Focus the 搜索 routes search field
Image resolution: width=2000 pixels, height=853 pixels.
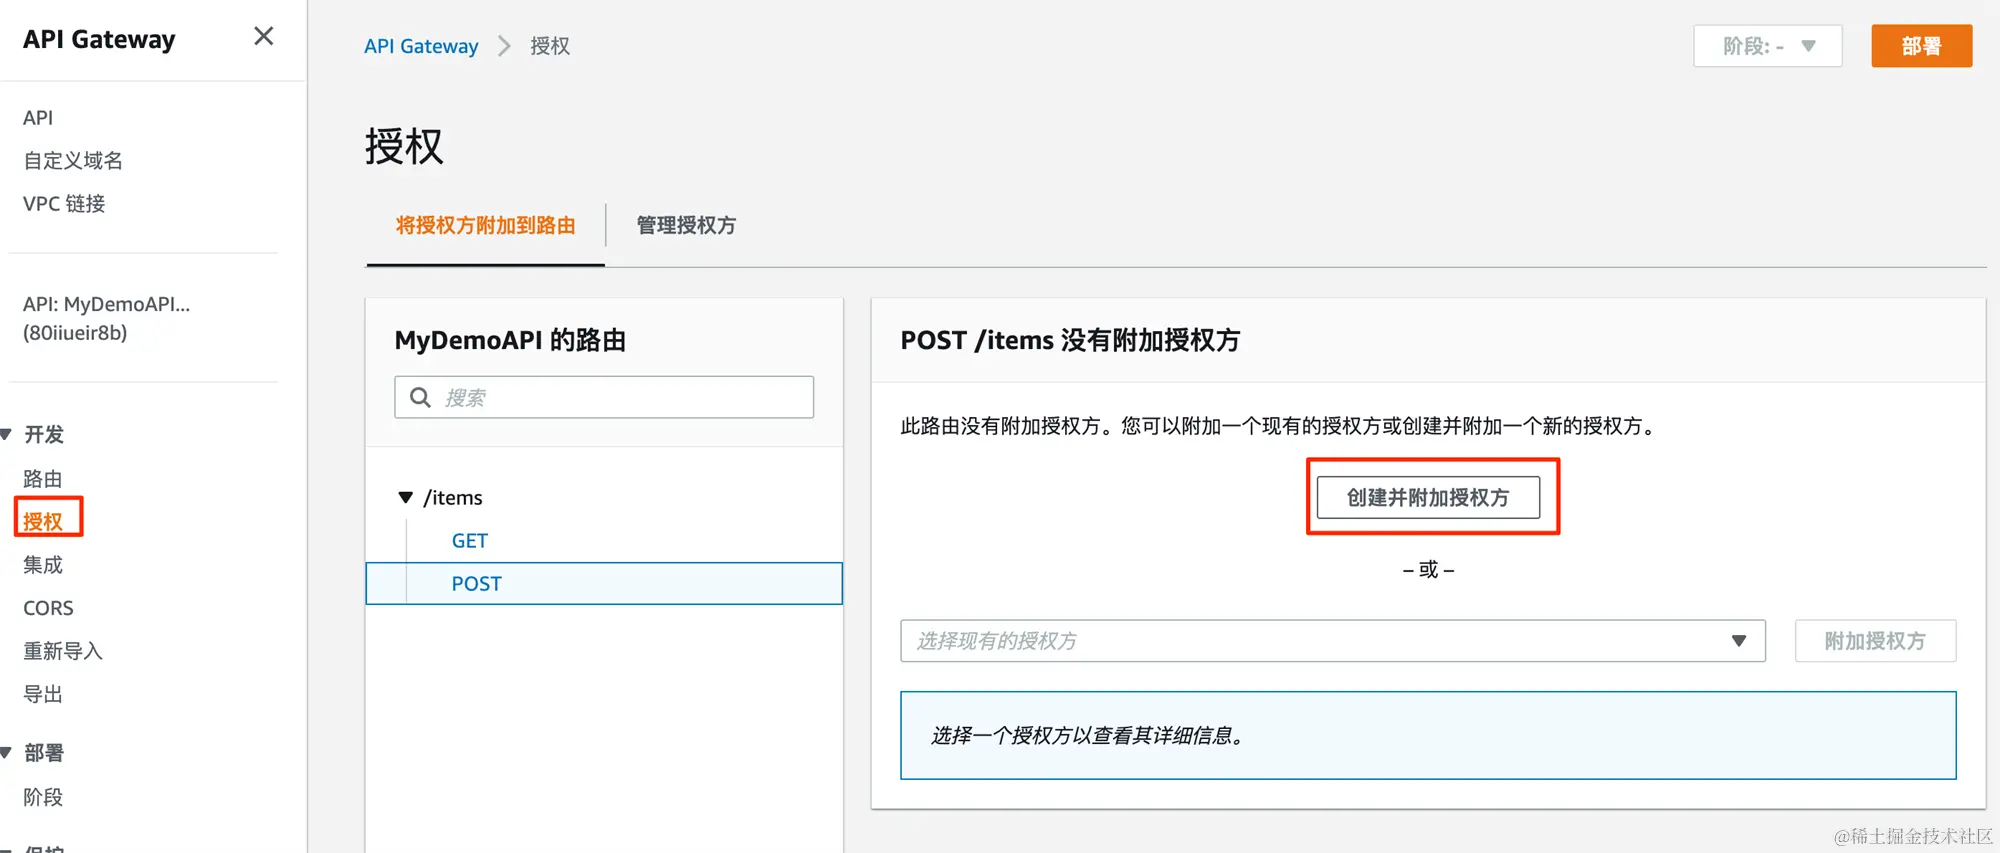pos(604,397)
